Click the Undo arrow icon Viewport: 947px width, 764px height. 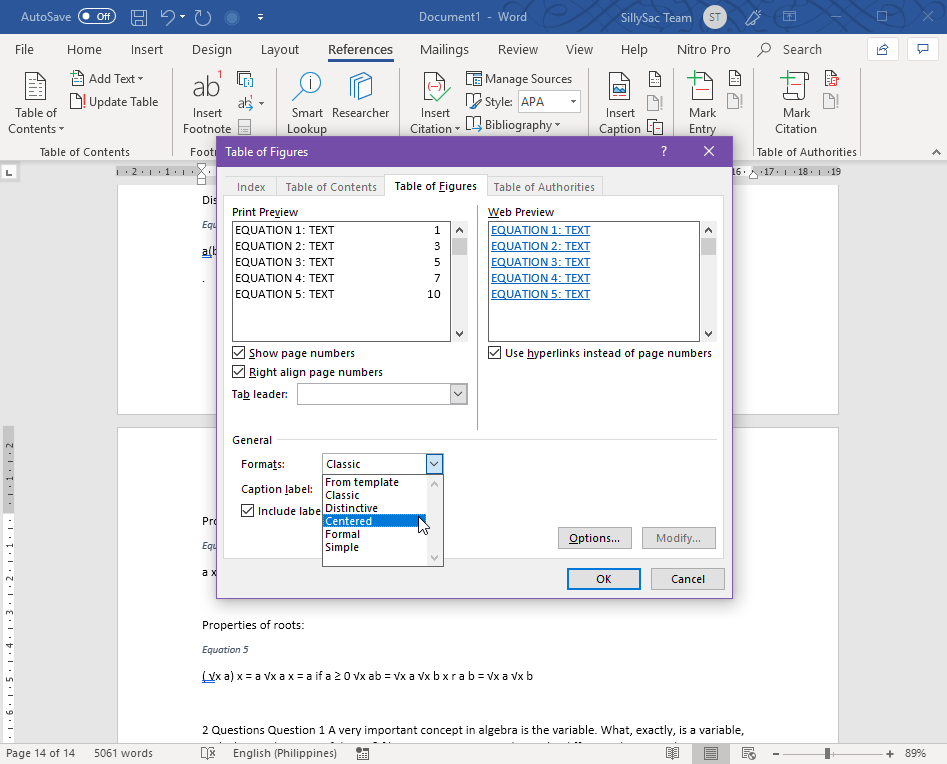[167, 17]
